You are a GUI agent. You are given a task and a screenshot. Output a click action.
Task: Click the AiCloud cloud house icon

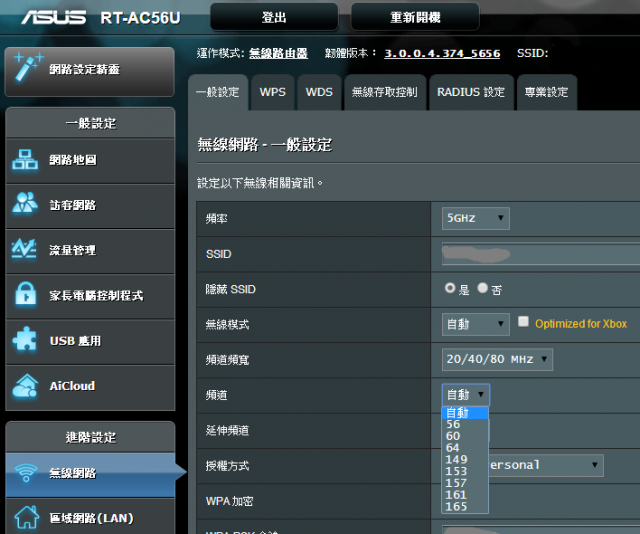click(25, 386)
